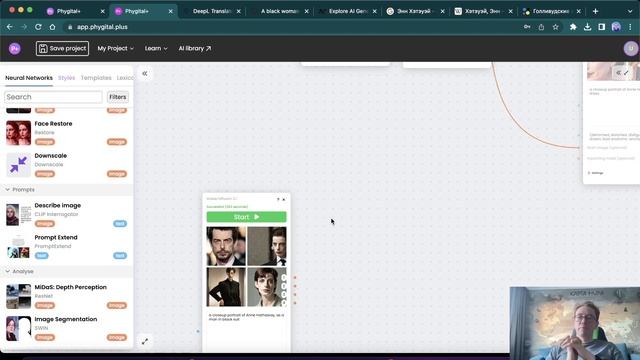Click the password key icon
This screenshot has height=360, width=640.
click(527, 27)
